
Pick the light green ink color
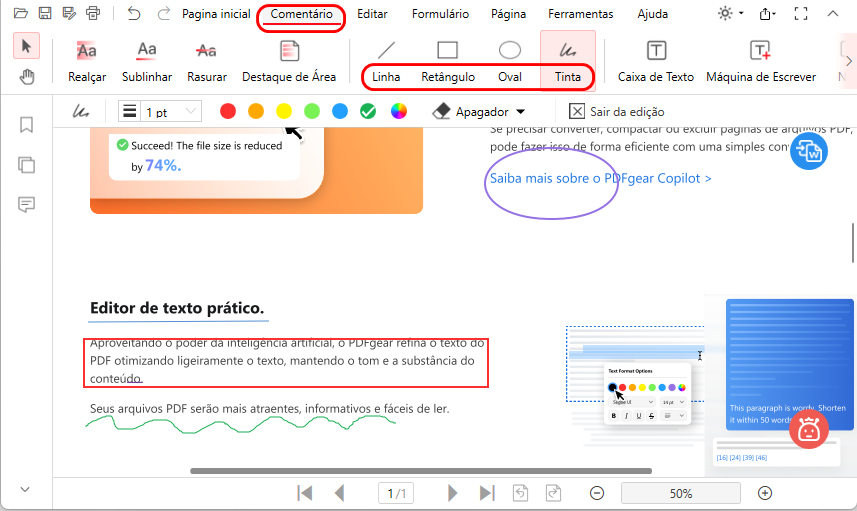tap(312, 111)
